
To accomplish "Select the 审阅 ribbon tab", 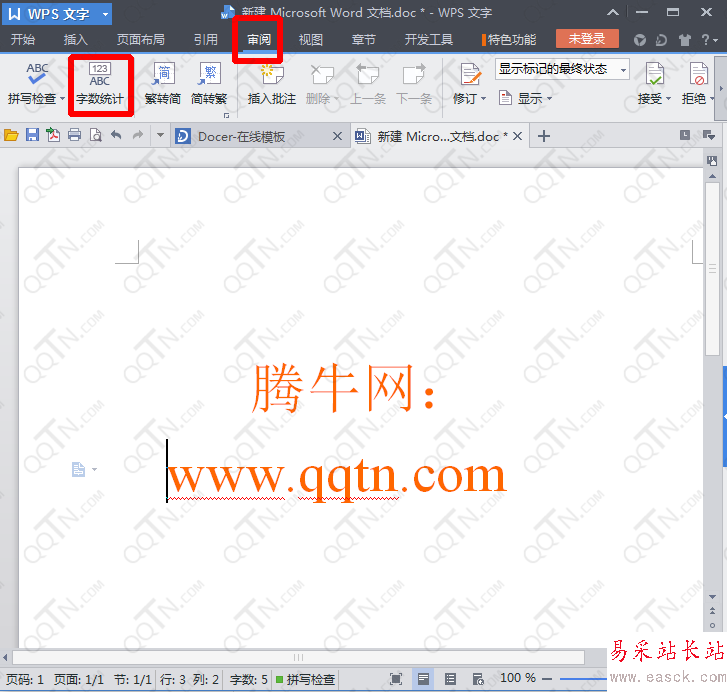I will 258,40.
